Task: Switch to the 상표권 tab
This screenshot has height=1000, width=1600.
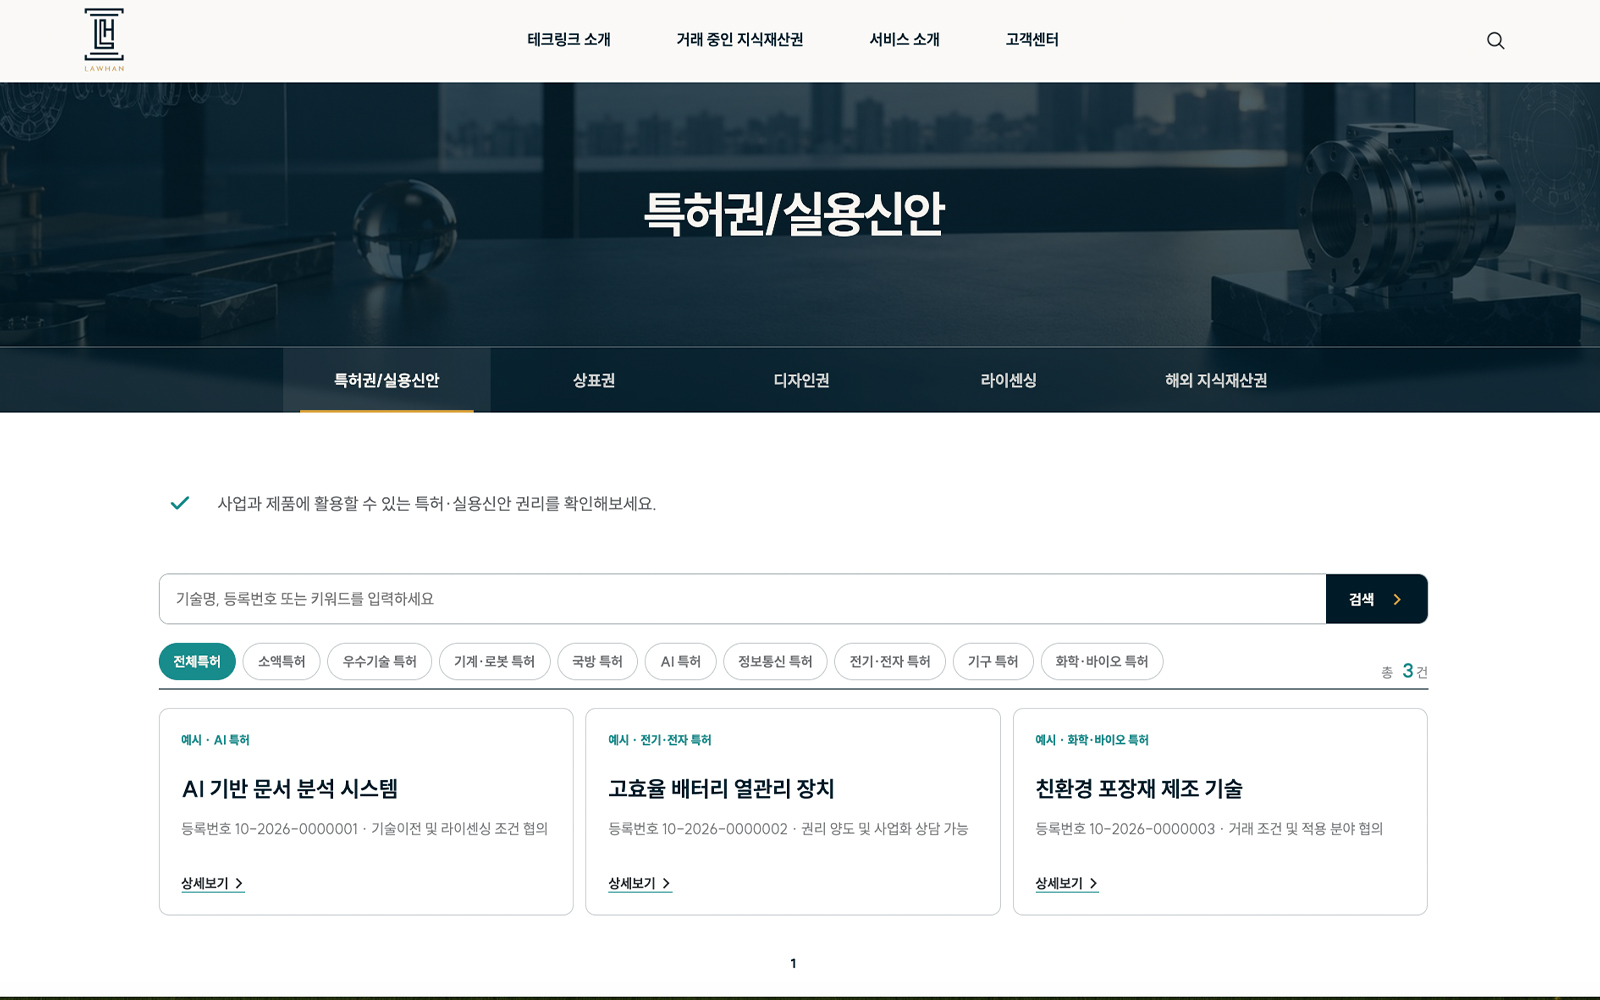Action: click(x=594, y=380)
